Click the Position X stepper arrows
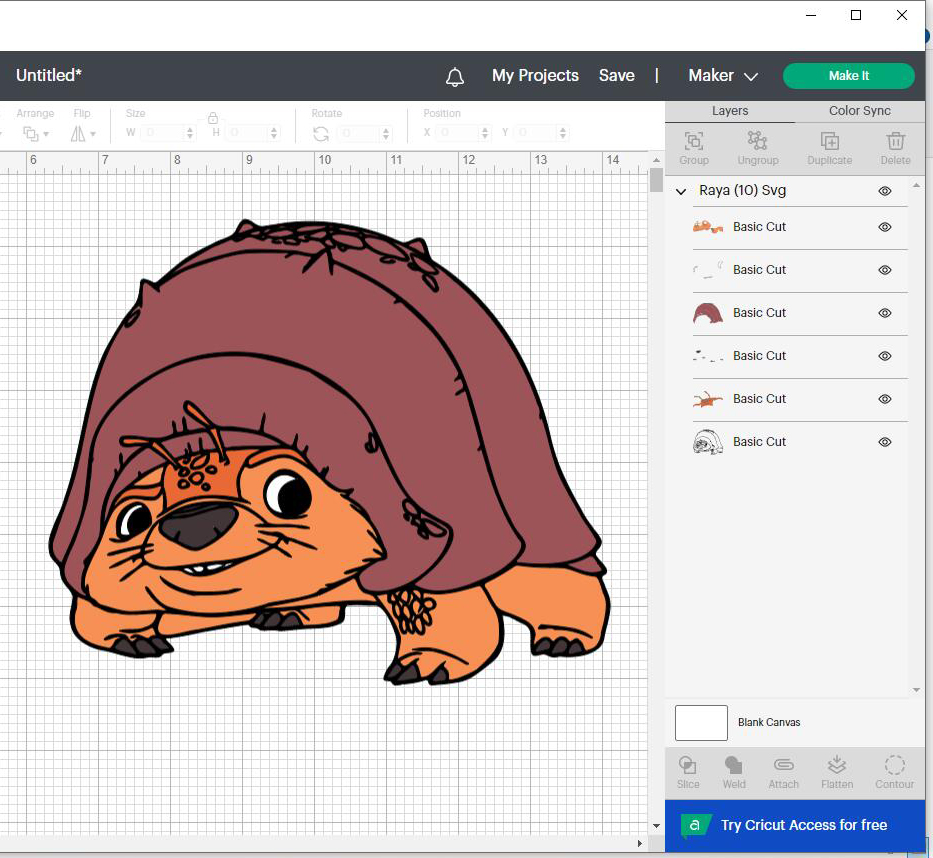 click(485, 133)
